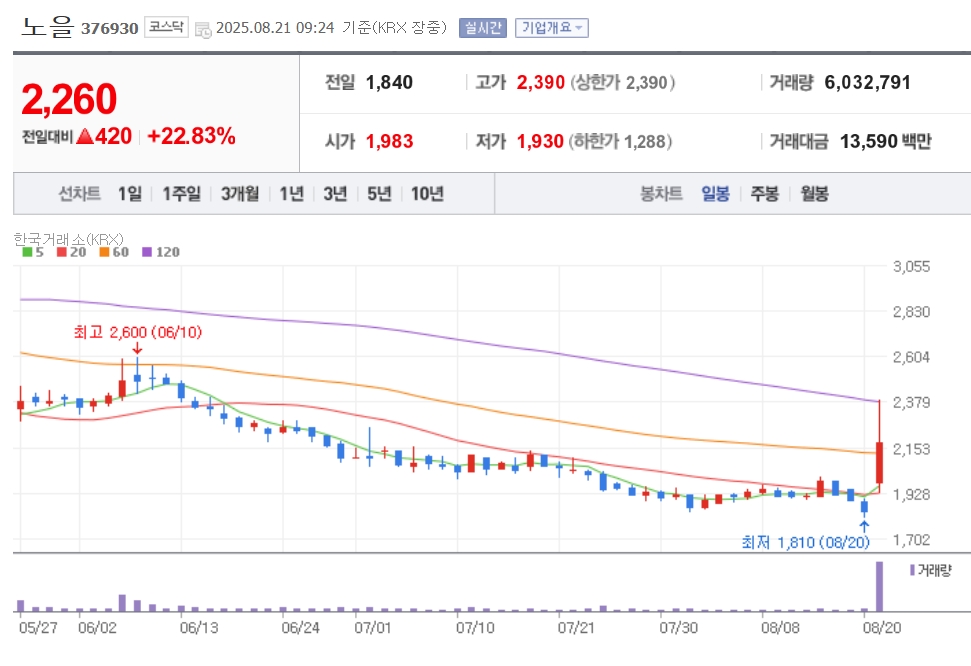Open the 기업개요 dropdown
The image size is (971, 666).
coord(552,28)
